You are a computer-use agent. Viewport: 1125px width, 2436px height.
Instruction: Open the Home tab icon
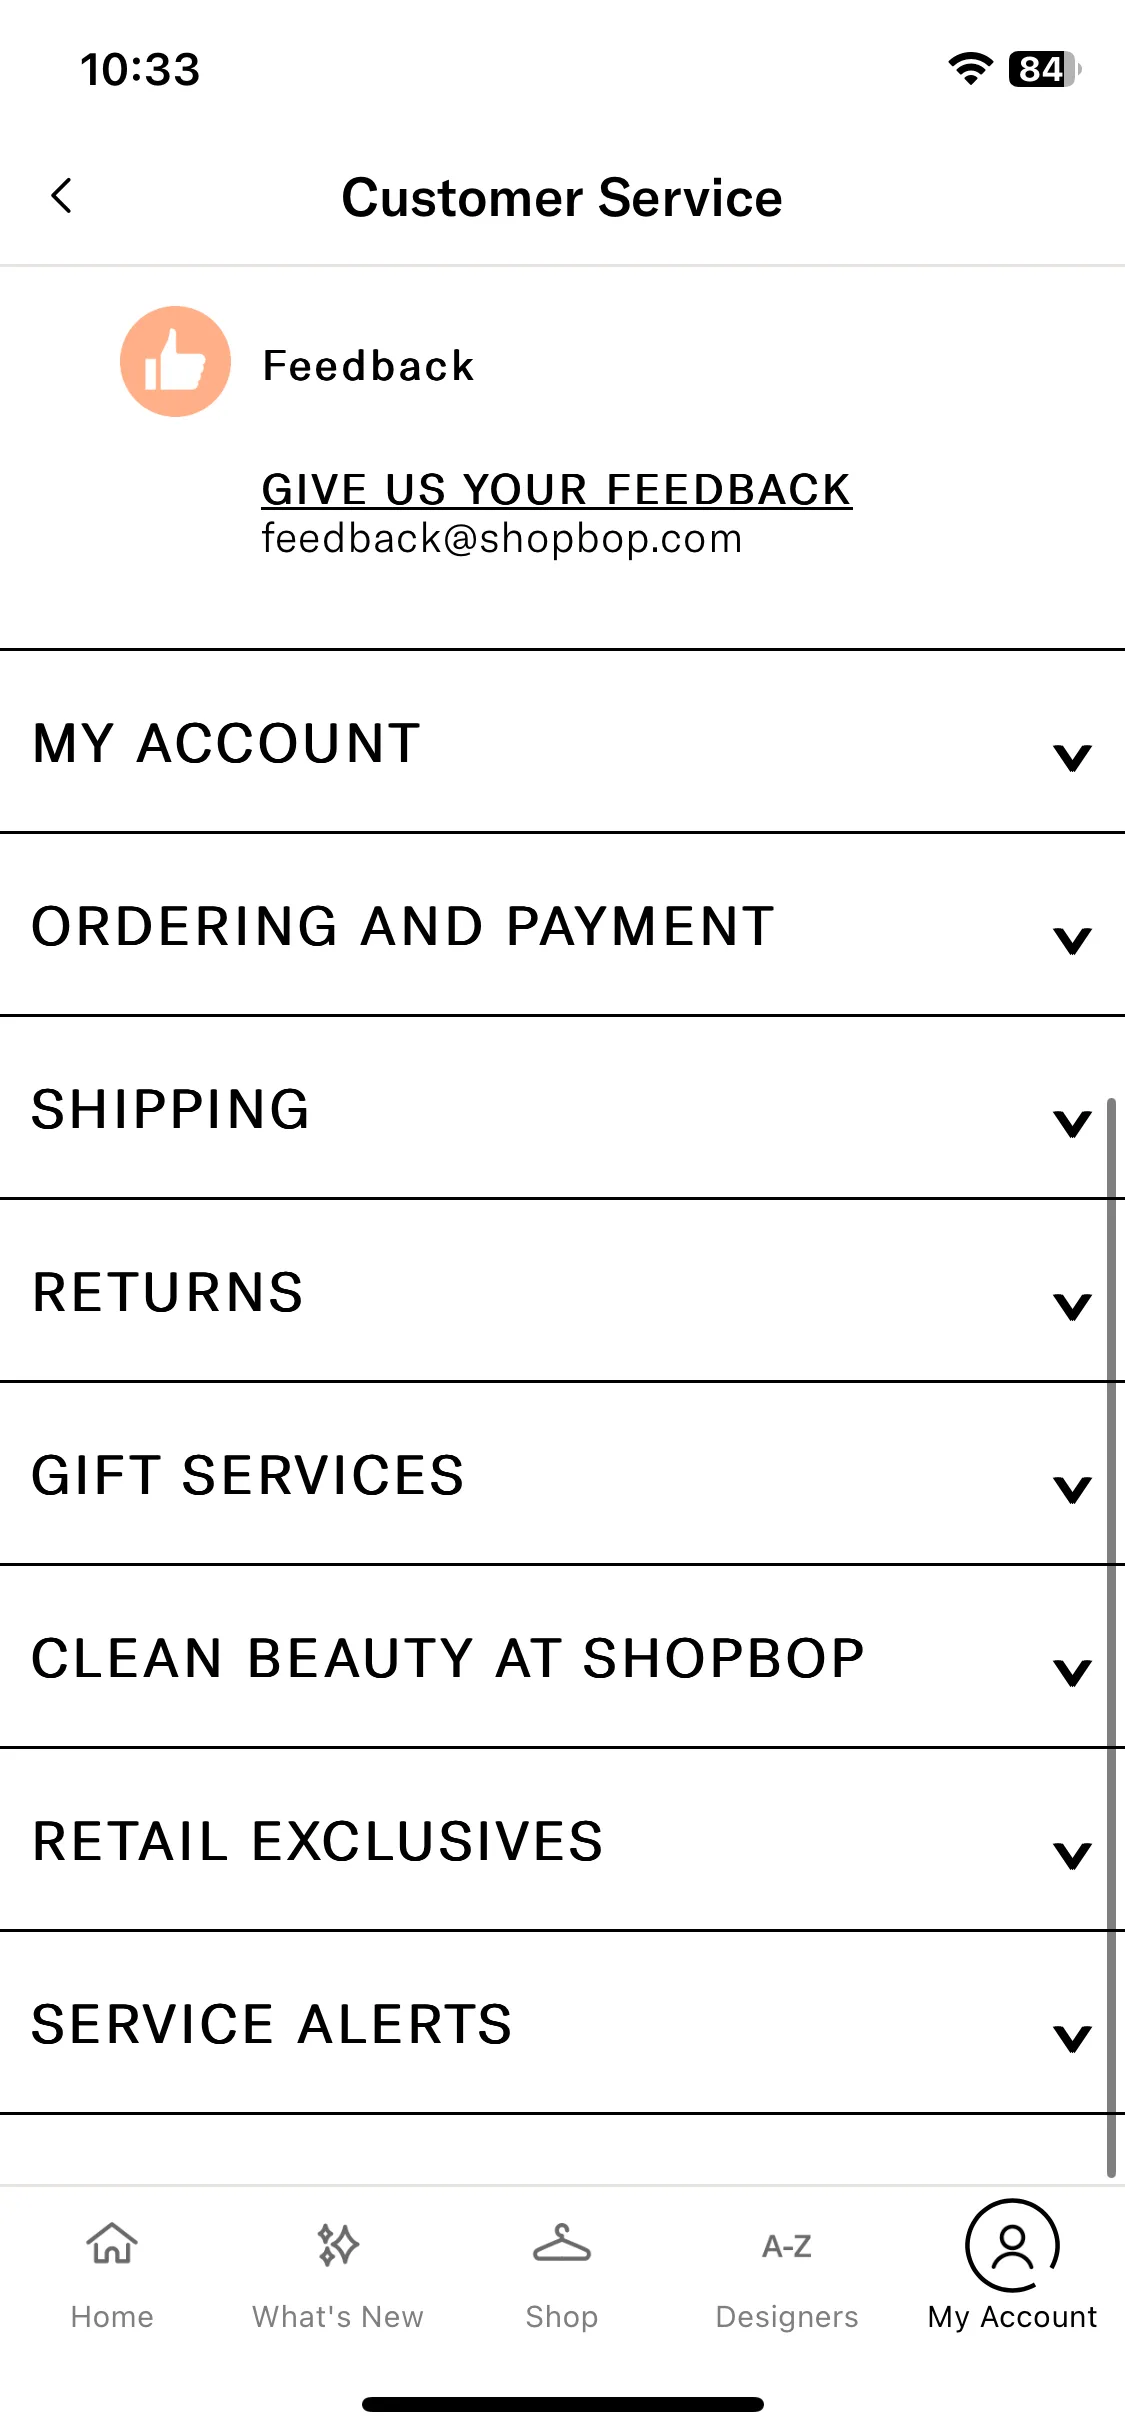tap(112, 2243)
